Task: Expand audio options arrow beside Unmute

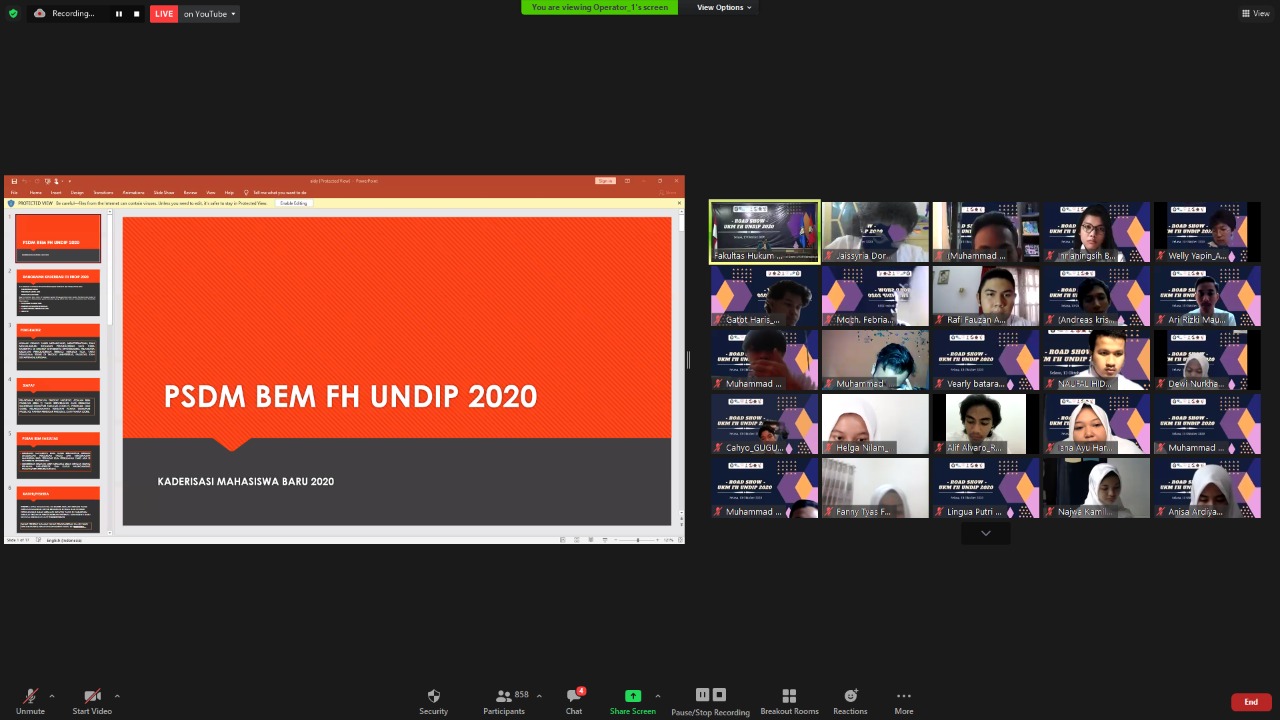Action: 52,696
